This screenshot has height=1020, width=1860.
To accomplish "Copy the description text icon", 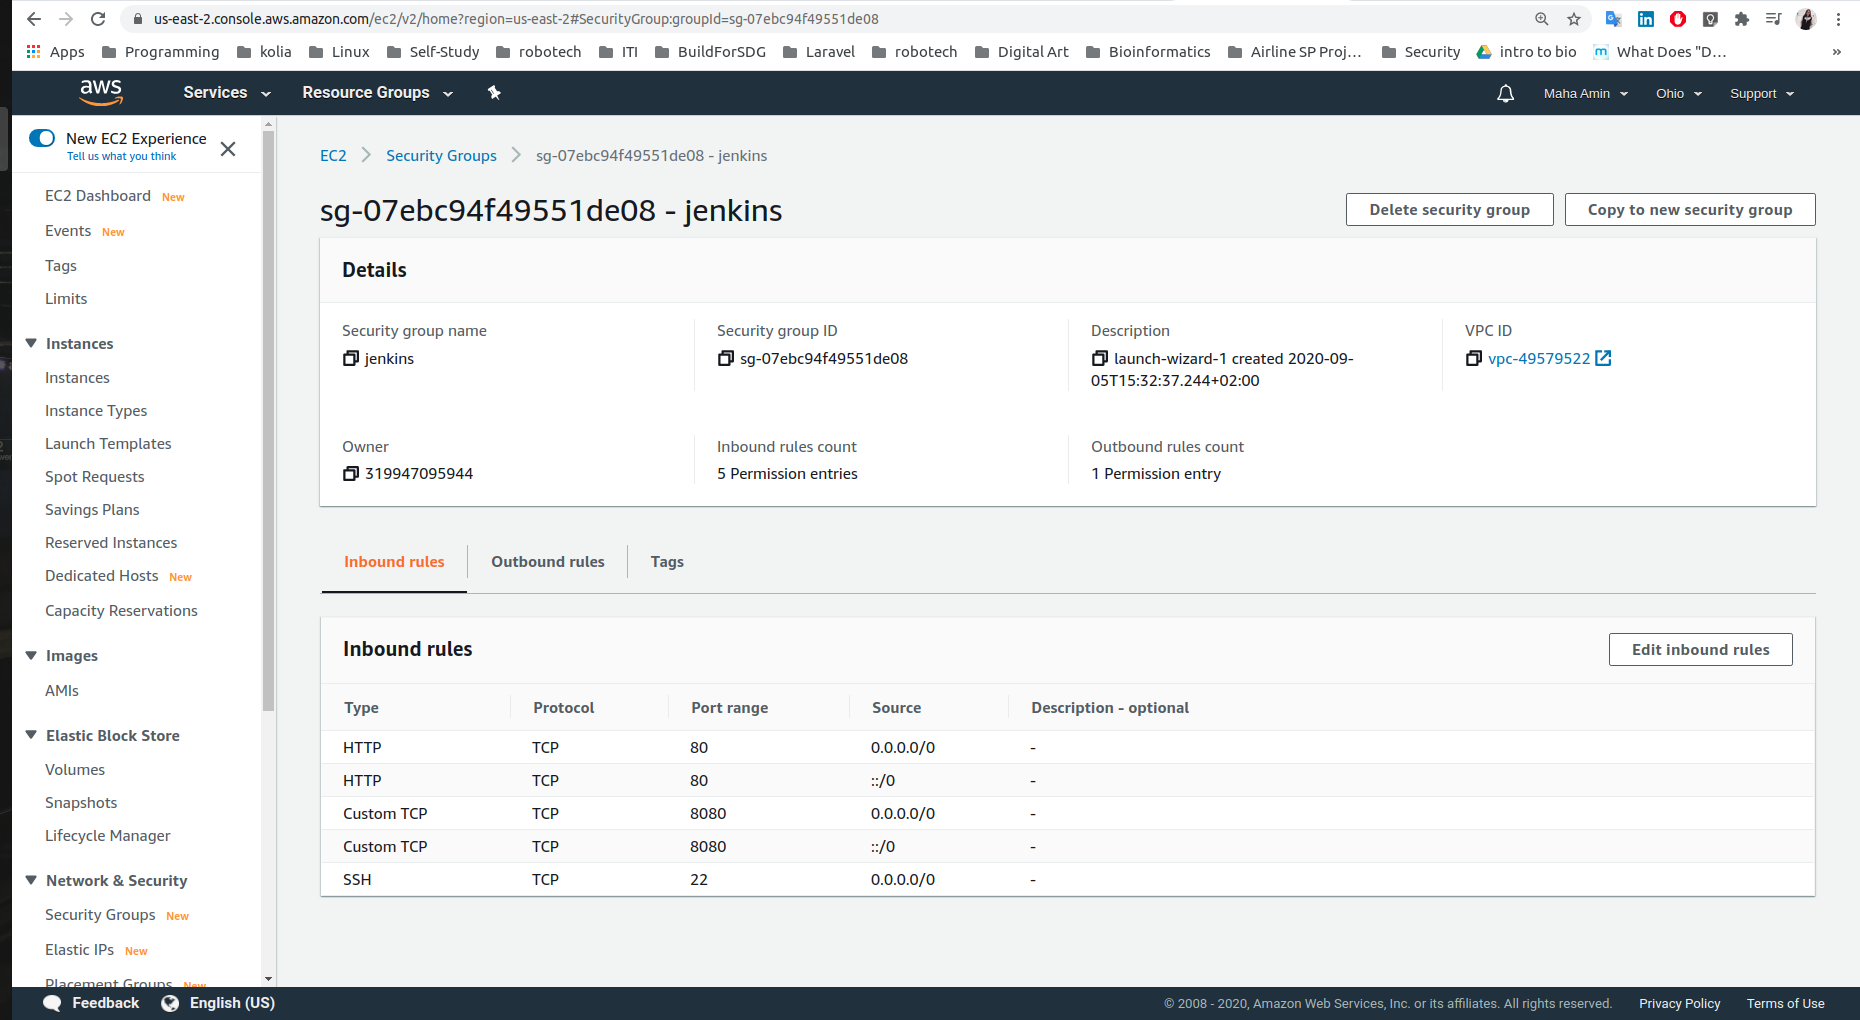I will tap(1099, 358).
